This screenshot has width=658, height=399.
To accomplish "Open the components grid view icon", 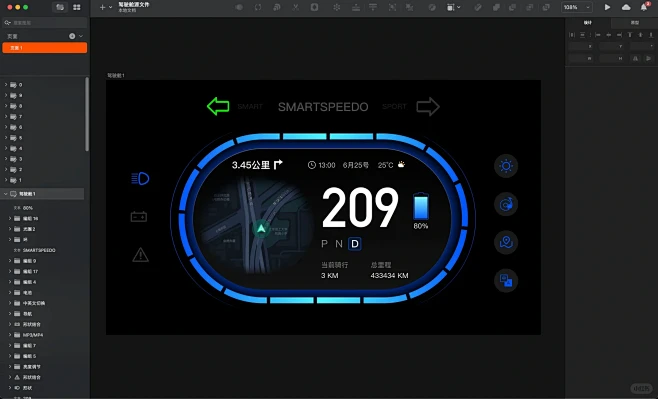I will tap(77, 7).
